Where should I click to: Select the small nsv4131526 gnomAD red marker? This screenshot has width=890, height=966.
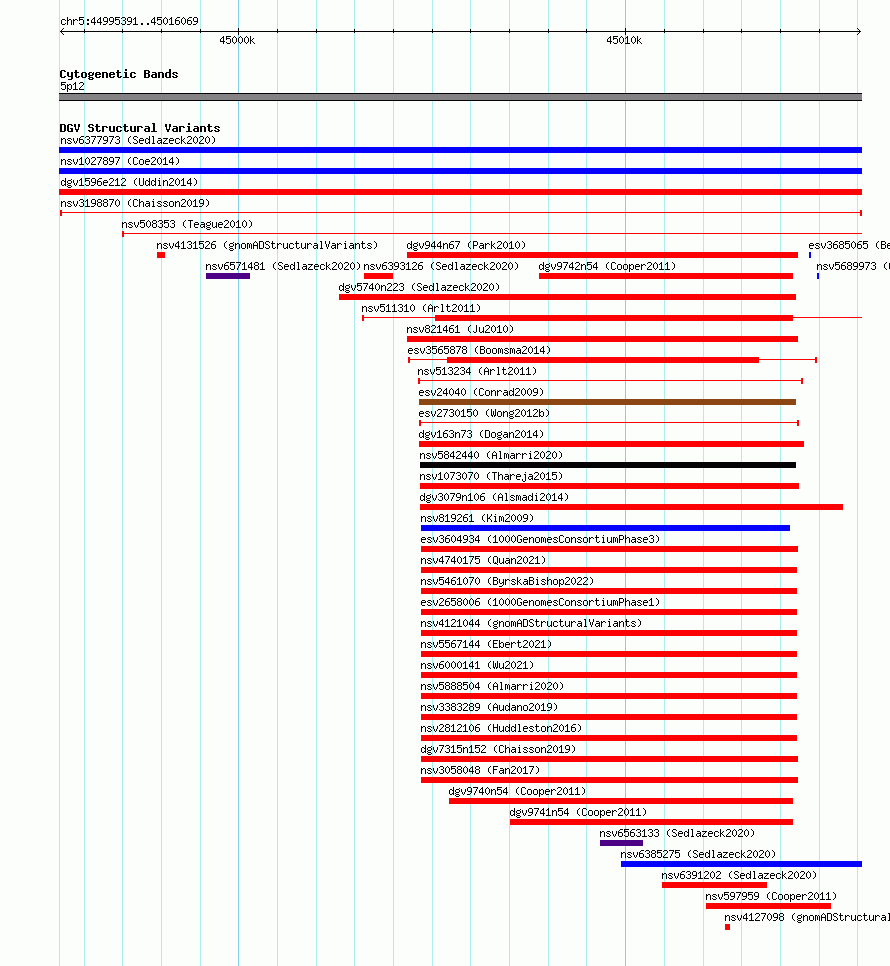tap(161, 255)
